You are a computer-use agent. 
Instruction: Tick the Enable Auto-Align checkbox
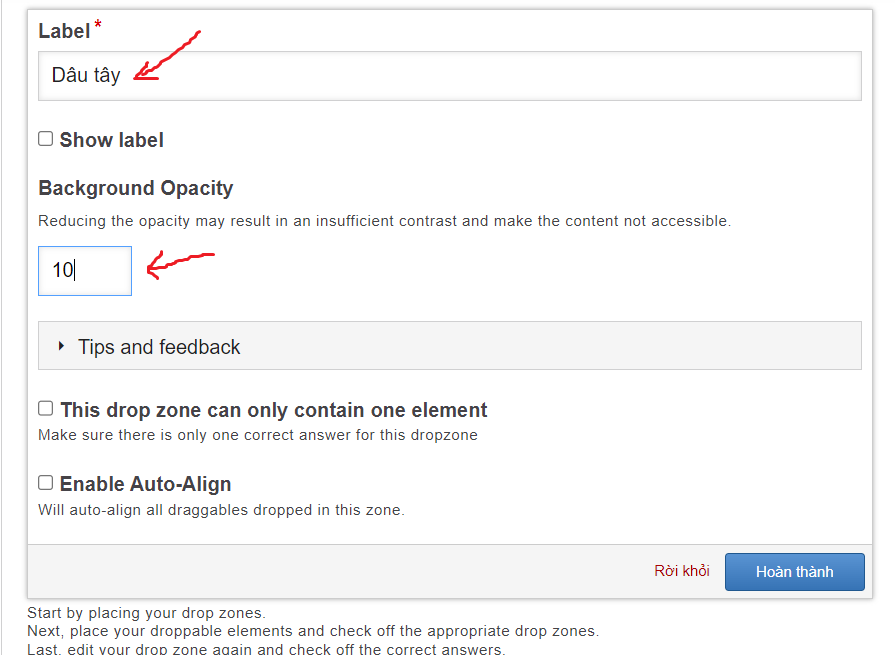(46, 483)
